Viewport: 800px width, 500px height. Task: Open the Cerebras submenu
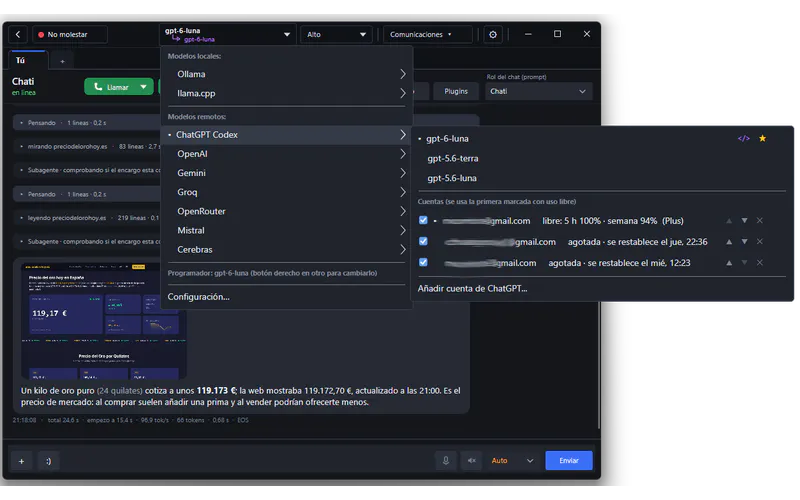pos(287,249)
